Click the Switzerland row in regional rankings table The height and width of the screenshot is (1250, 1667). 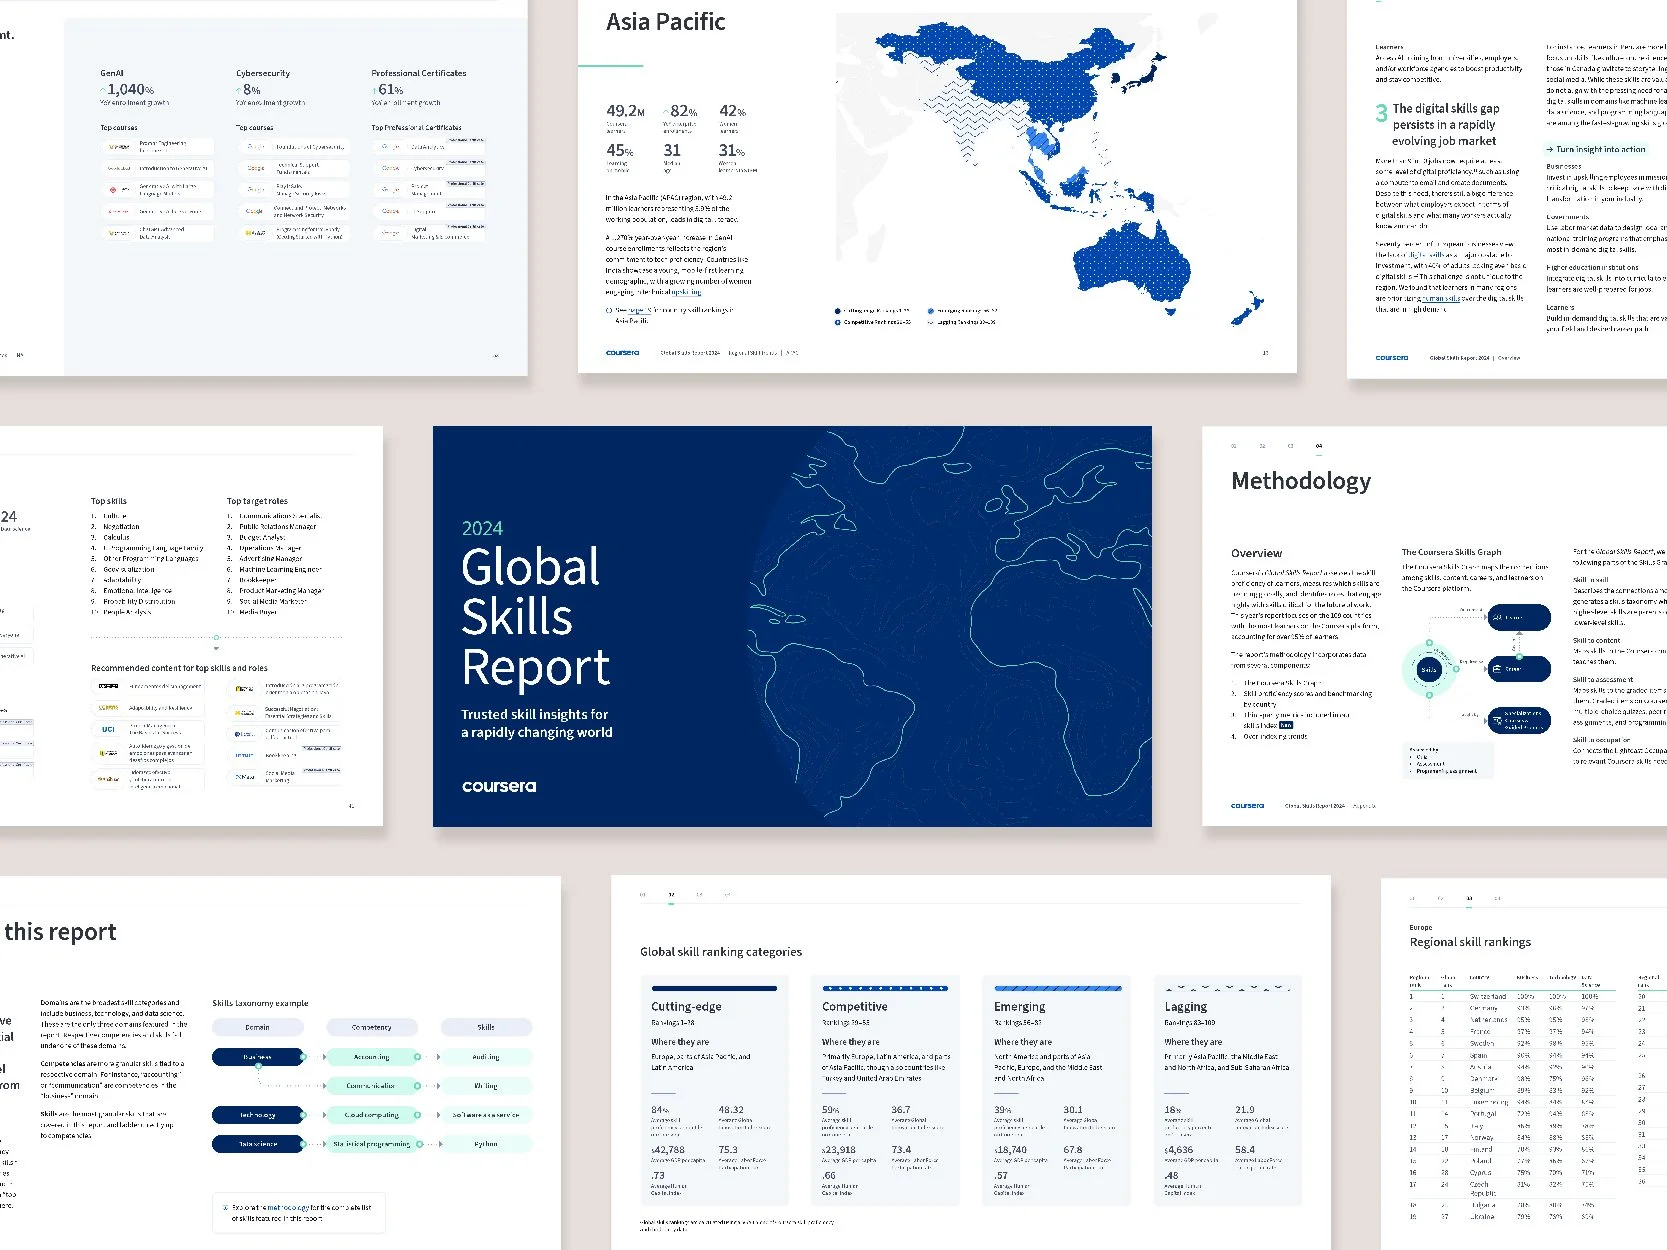[1513, 997]
